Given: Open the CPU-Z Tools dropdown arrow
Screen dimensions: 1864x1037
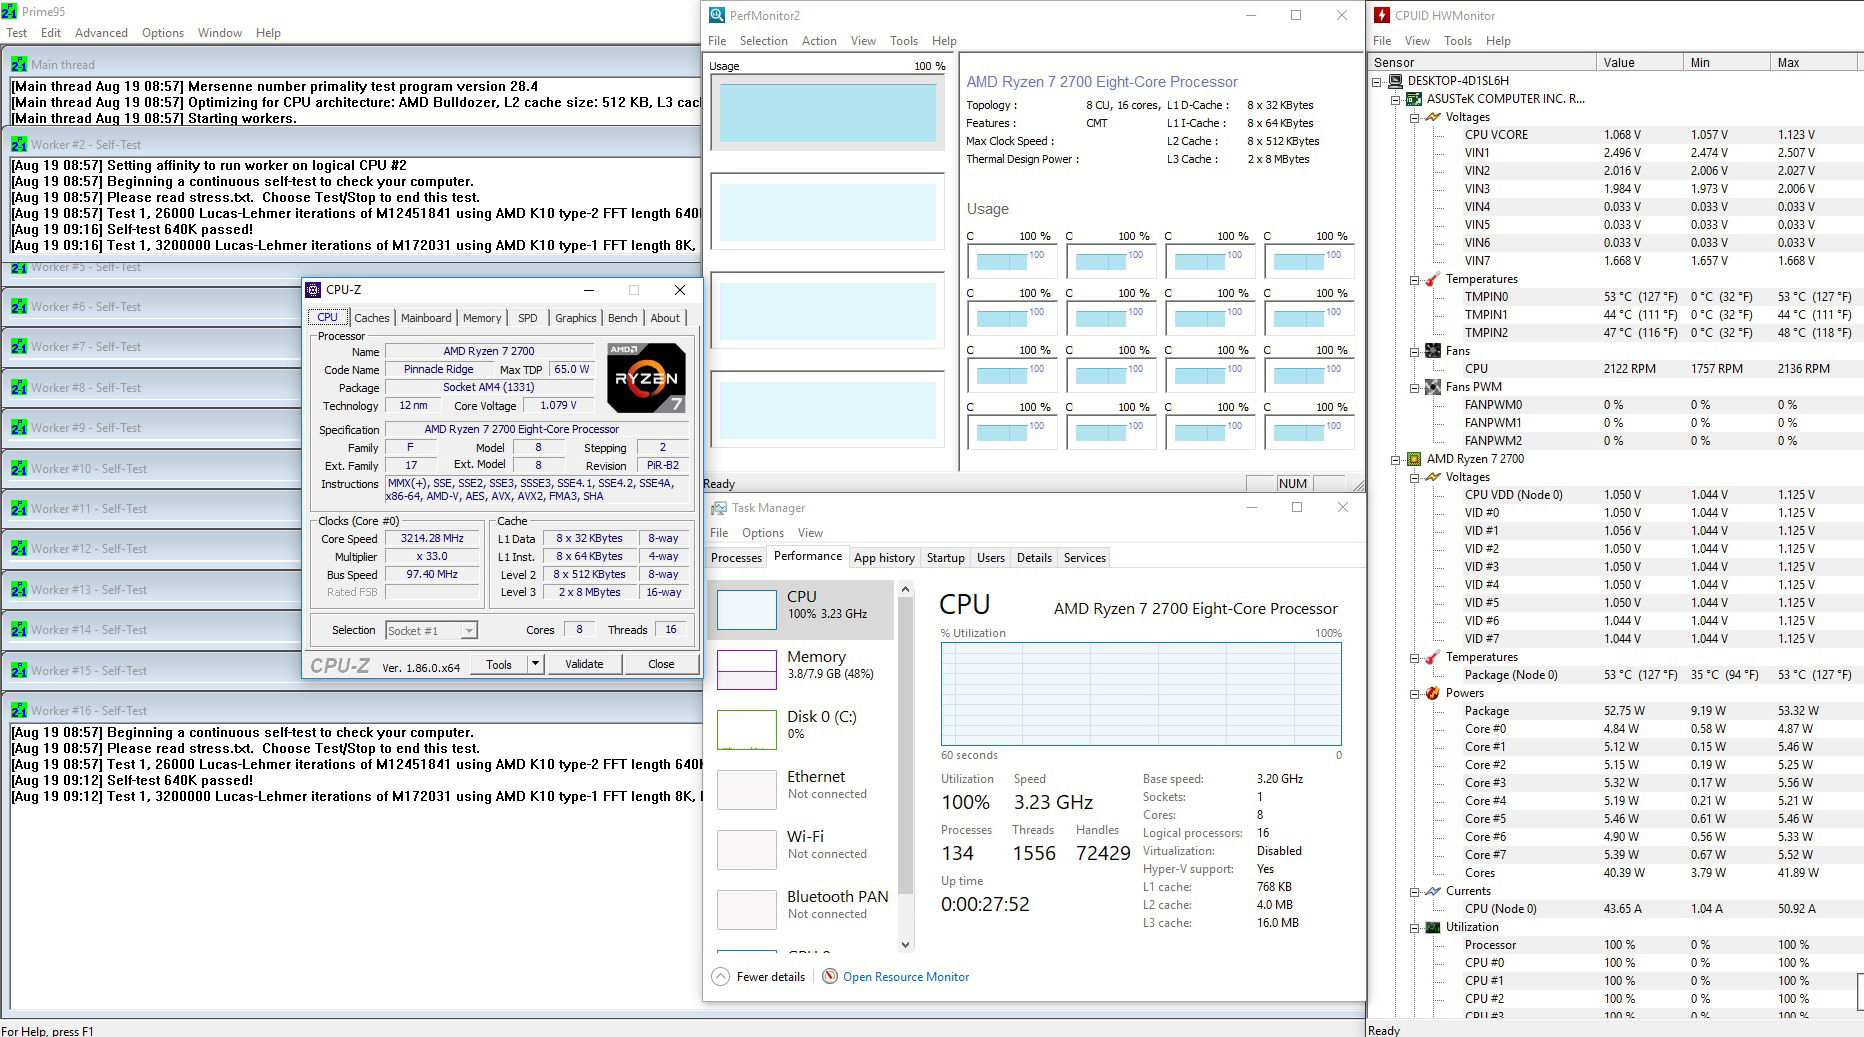Looking at the screenshot, I should coord(535,664).
